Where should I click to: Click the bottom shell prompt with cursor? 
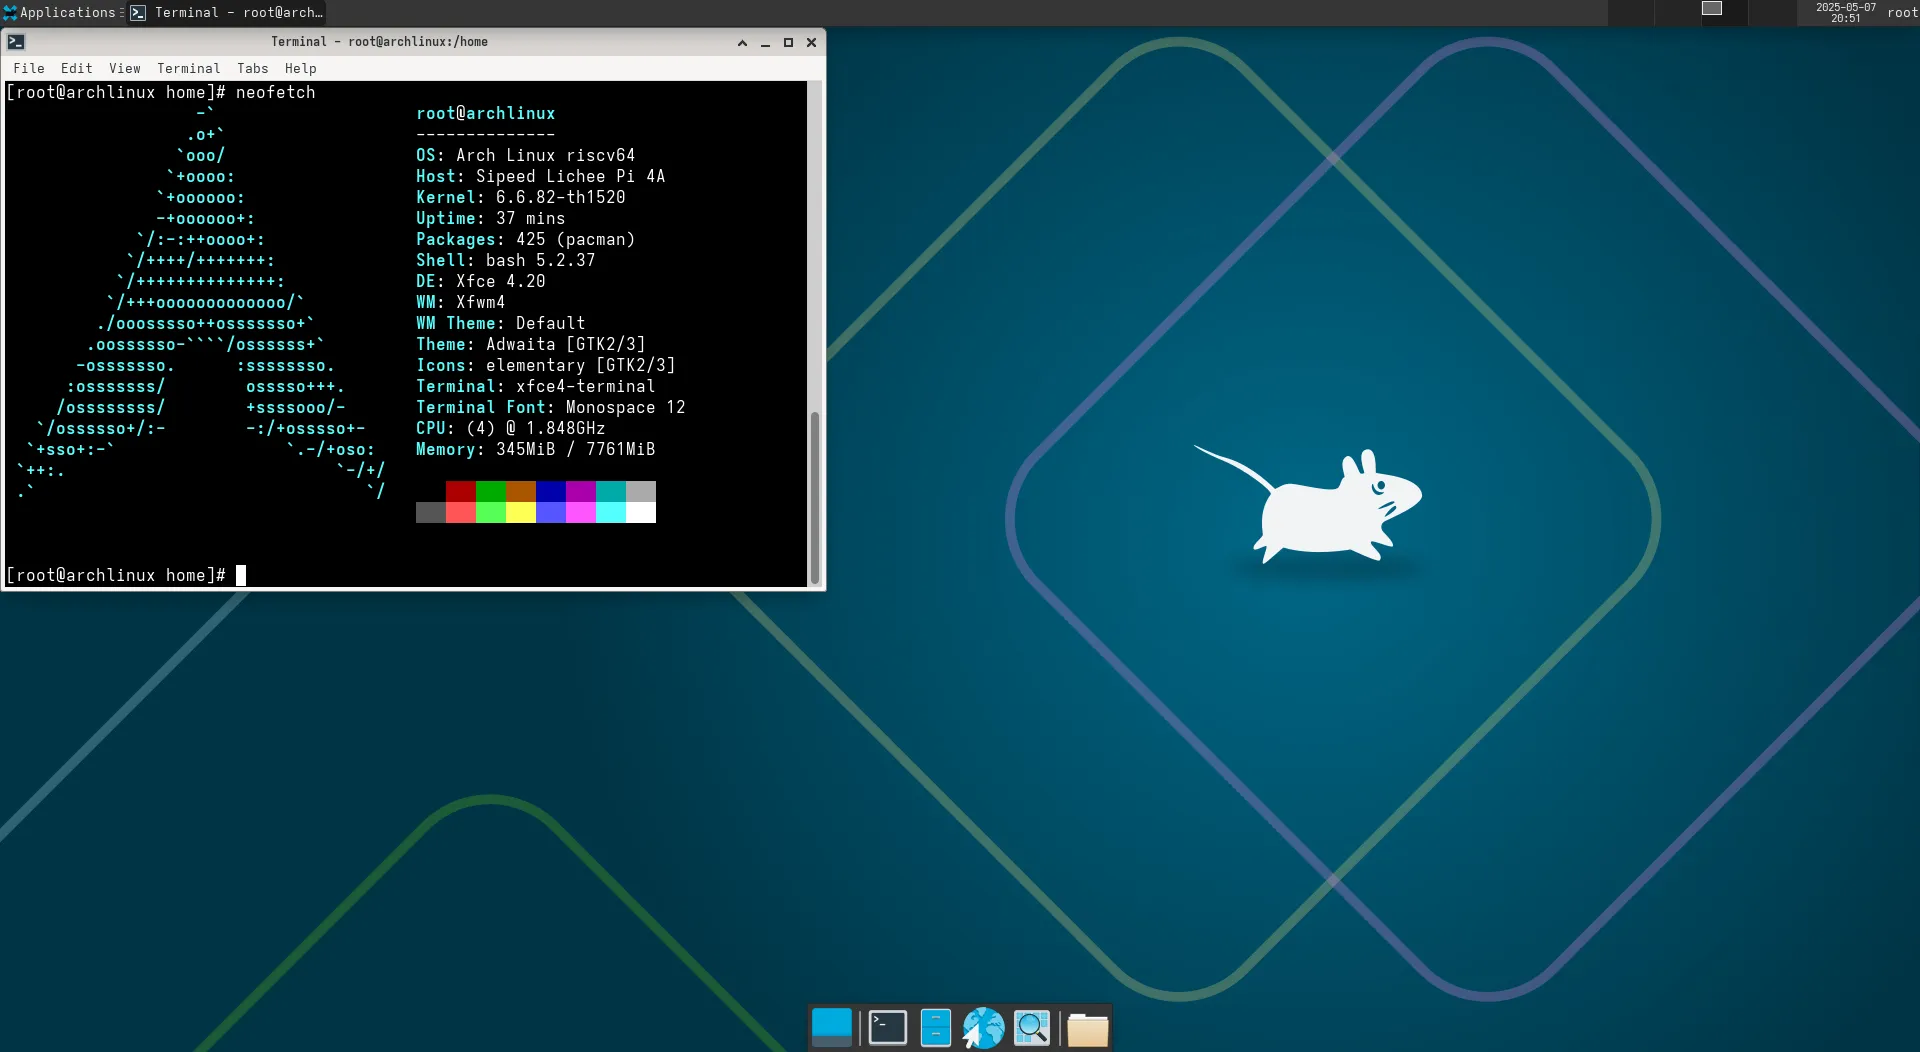click(126, 575)
